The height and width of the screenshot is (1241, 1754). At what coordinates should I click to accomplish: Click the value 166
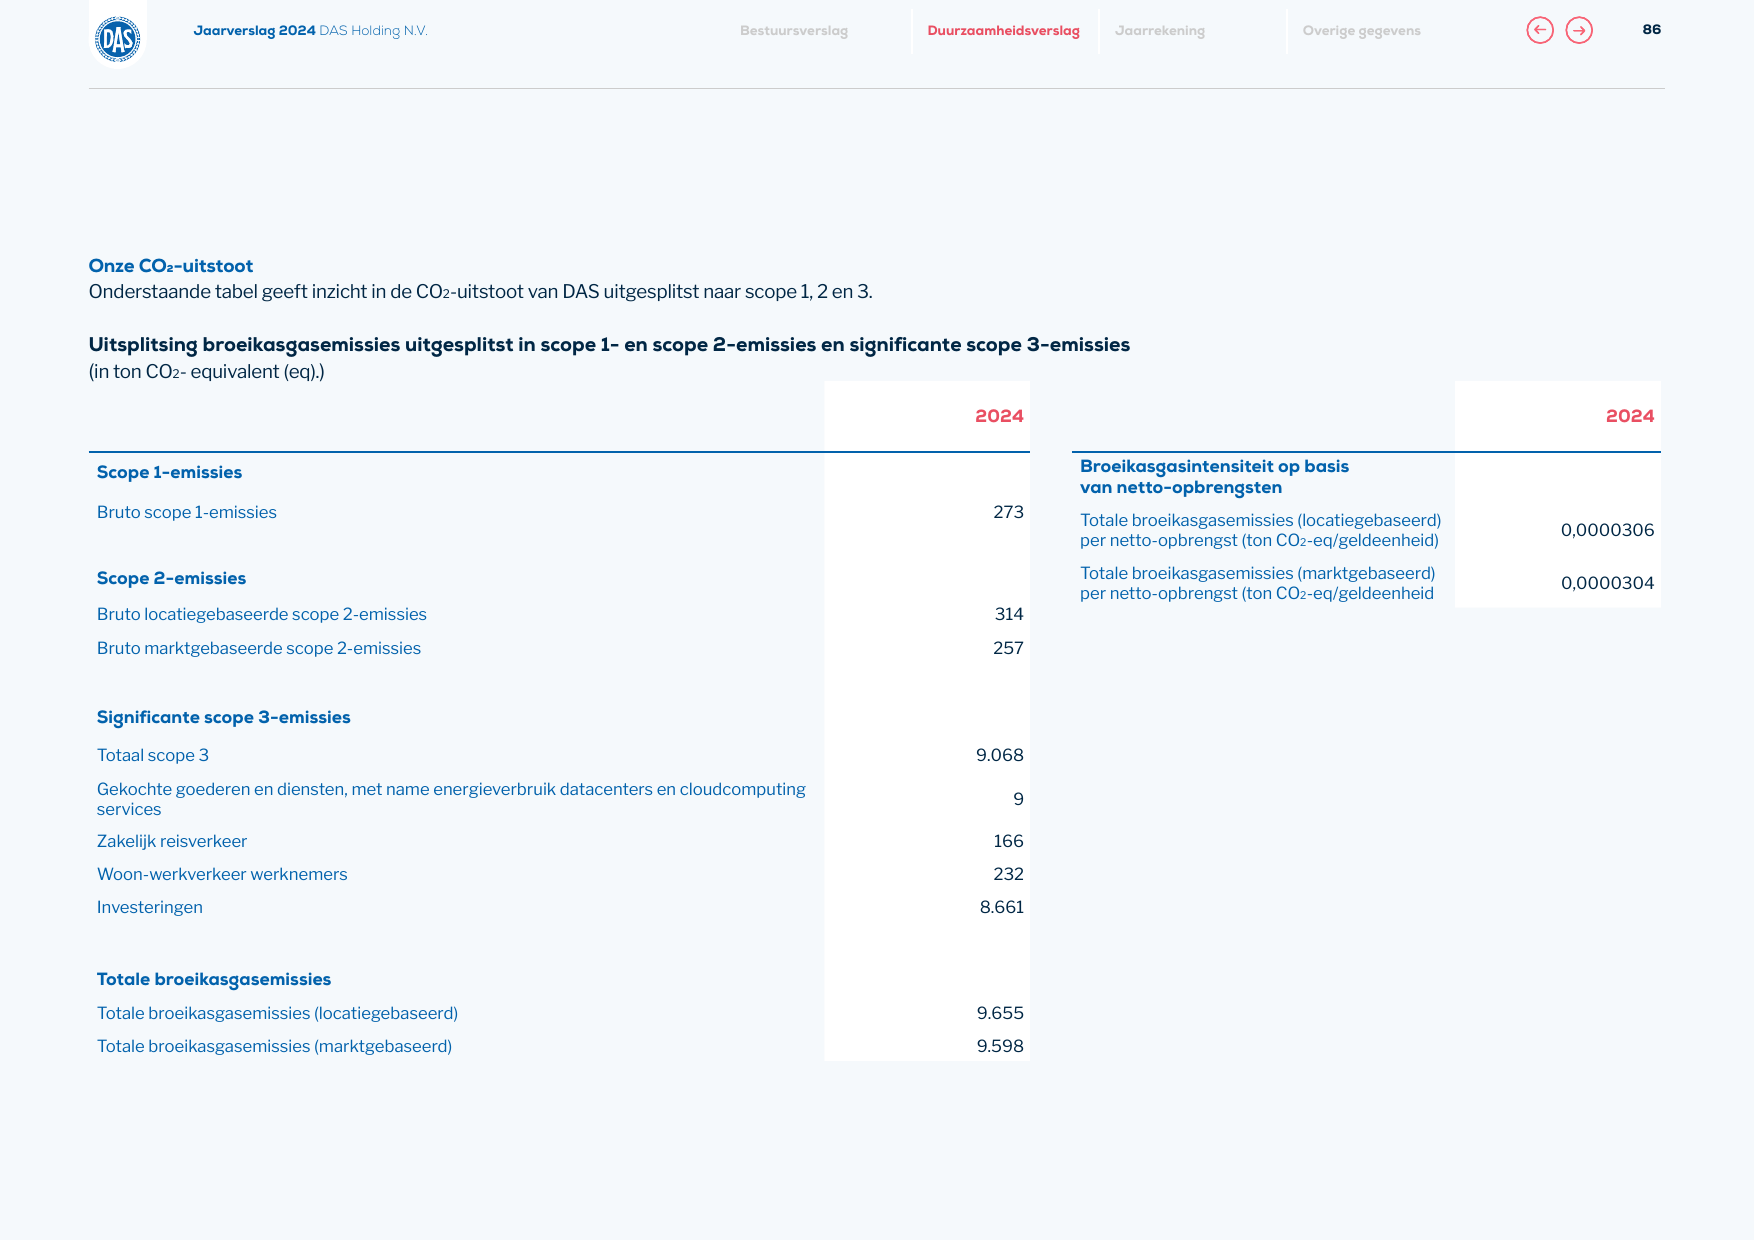tap(1008, 841)
